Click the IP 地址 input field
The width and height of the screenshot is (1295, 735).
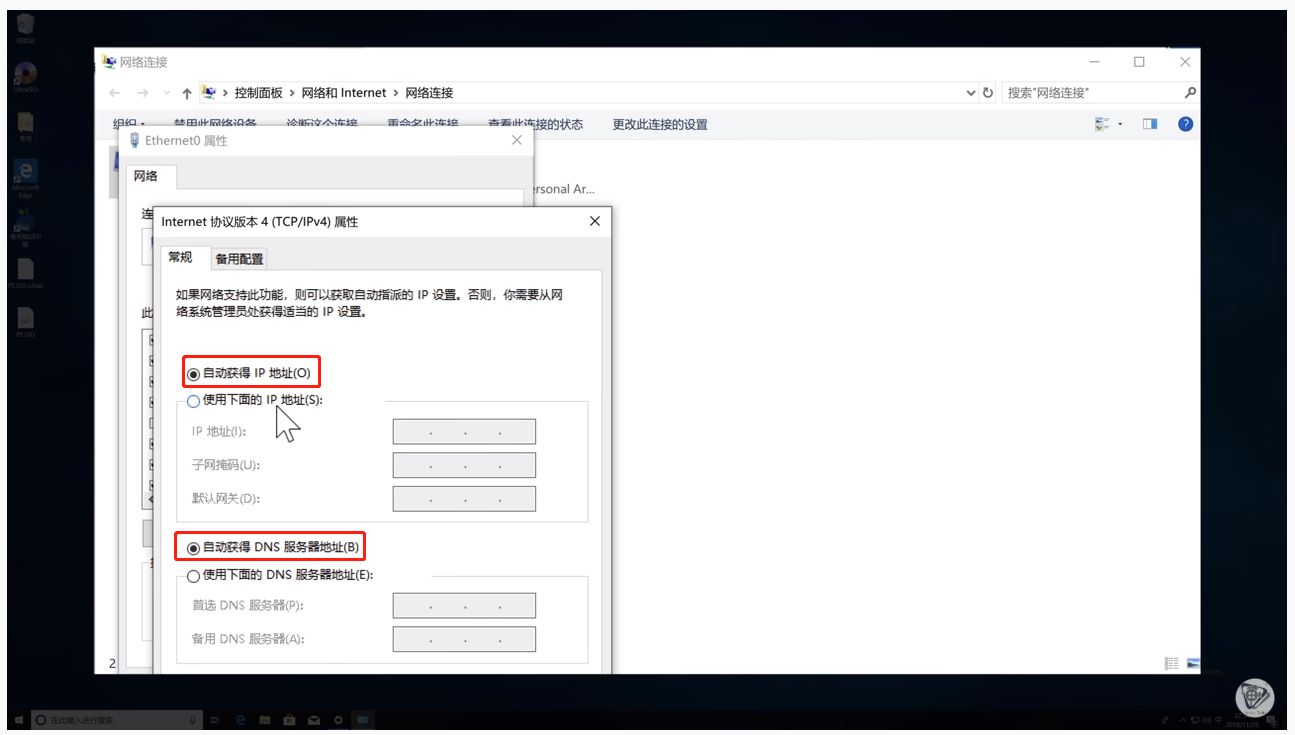[464, 432]
